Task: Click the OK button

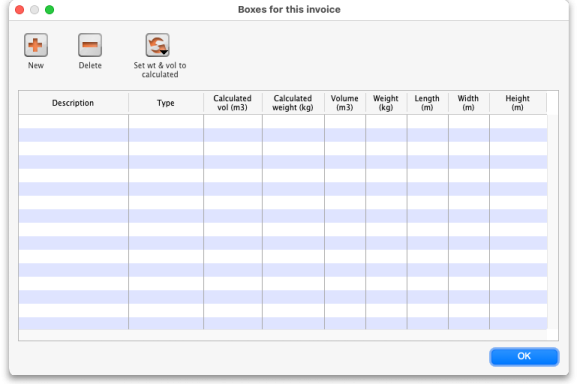Action: click(x=524, y=356)
